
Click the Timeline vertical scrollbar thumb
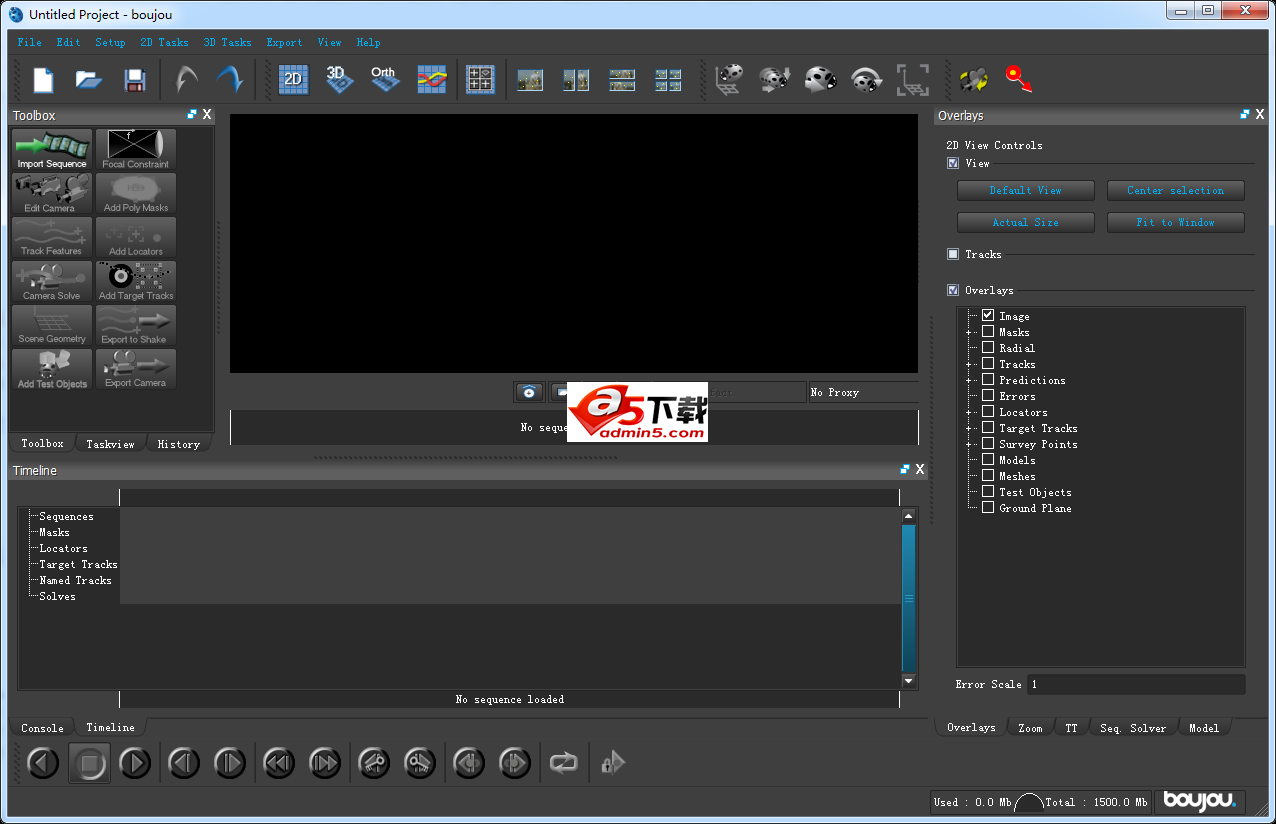tap(908, 598)
